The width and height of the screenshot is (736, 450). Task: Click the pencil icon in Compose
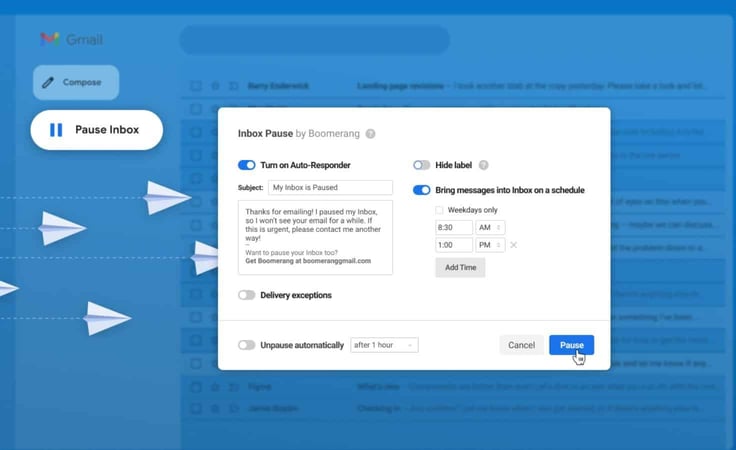pos(48,83)
